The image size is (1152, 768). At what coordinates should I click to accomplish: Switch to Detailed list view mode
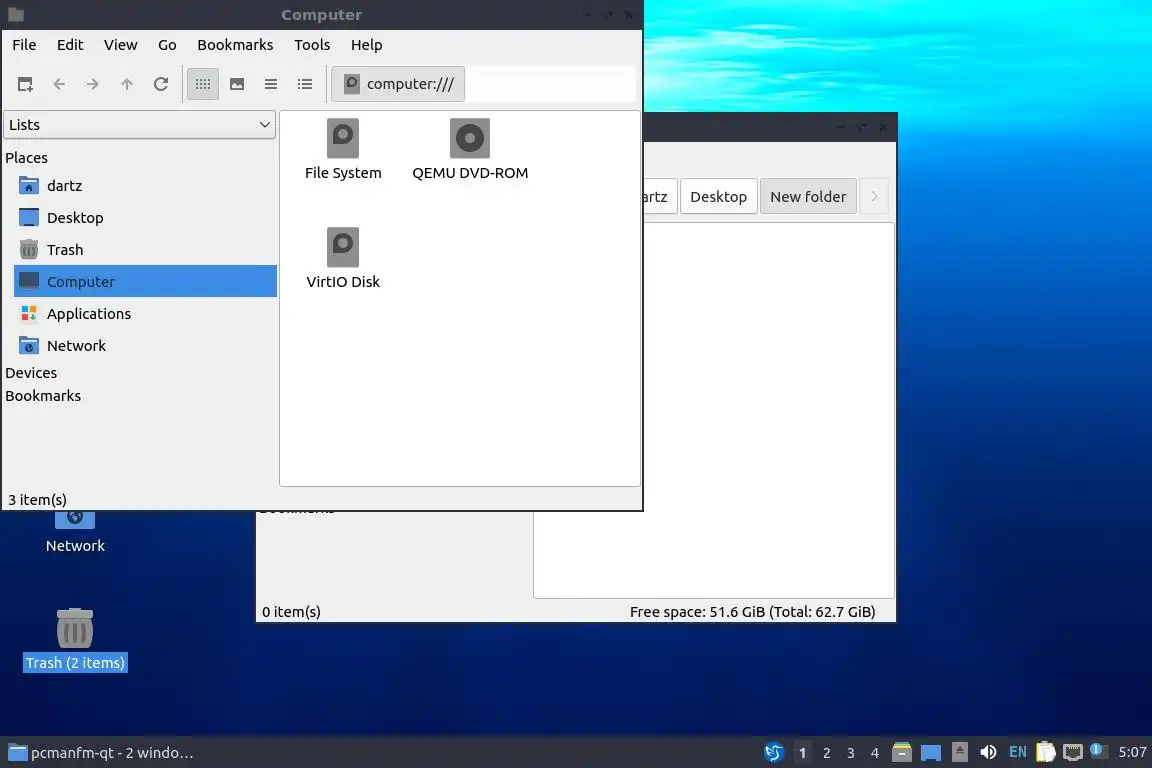click(x=305, y=85)
